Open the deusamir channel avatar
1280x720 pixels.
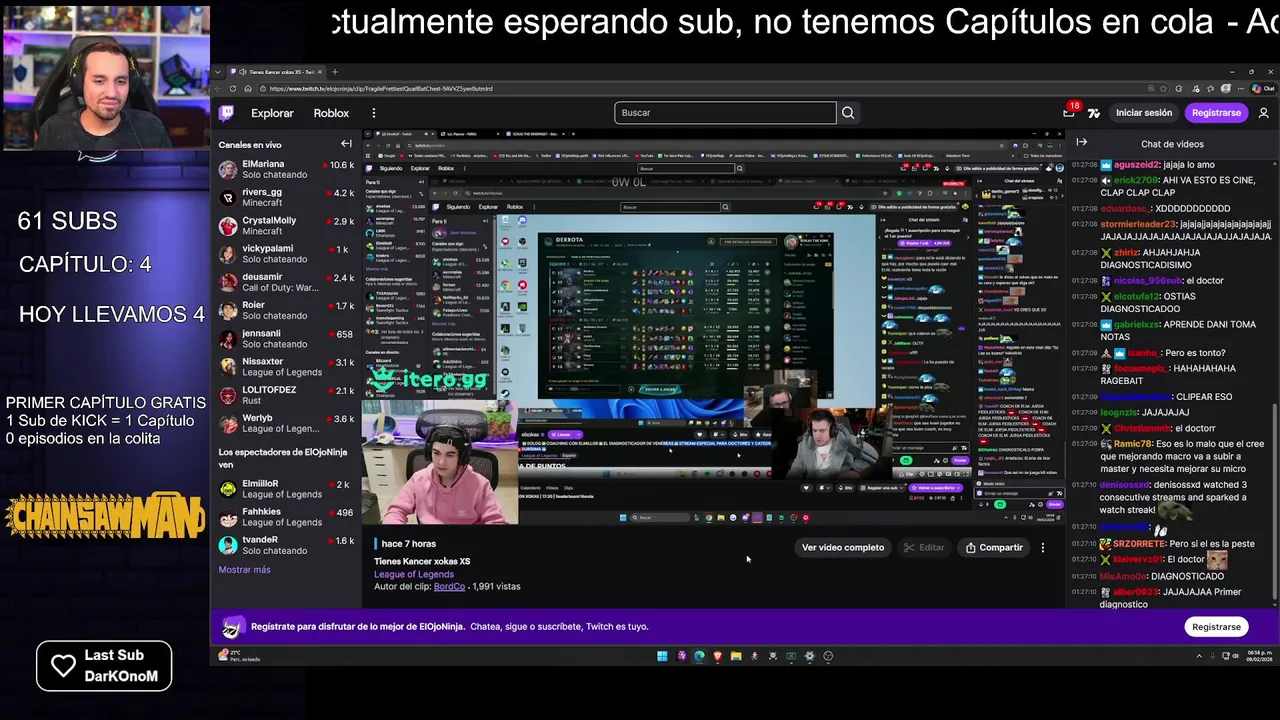coord(228,282)
